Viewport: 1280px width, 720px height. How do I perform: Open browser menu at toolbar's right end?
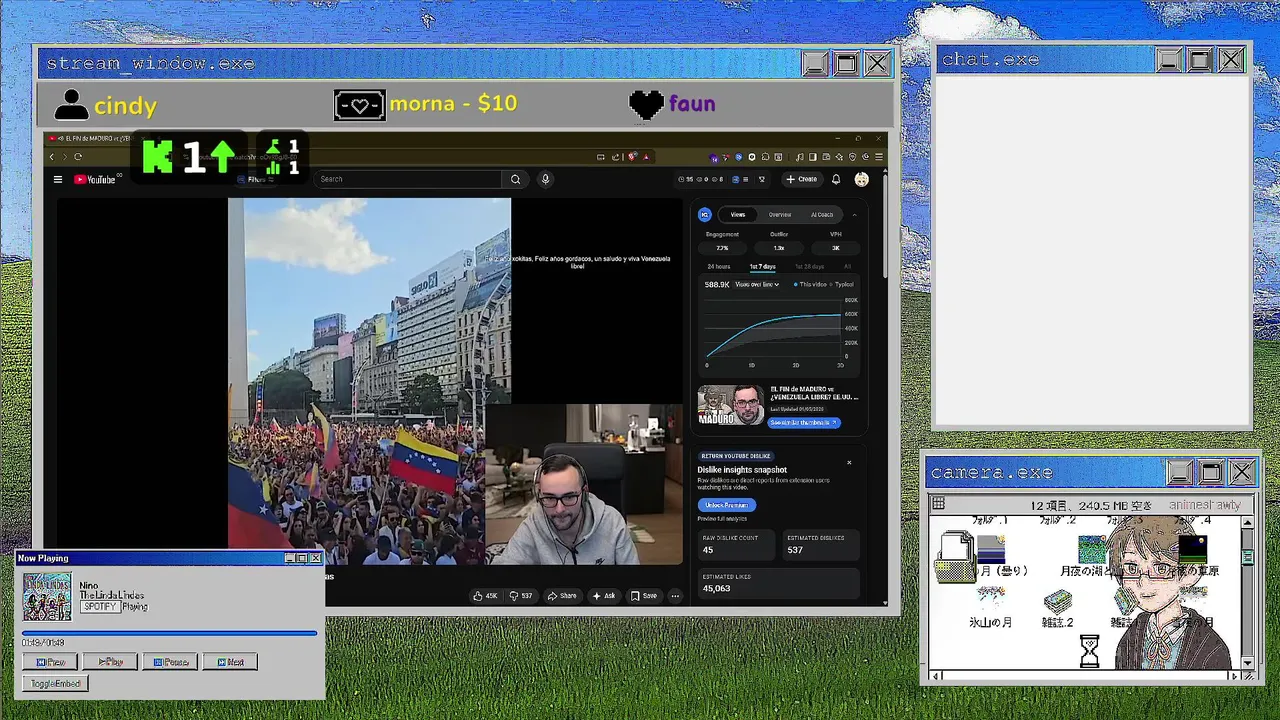click(x=878, y=157)
